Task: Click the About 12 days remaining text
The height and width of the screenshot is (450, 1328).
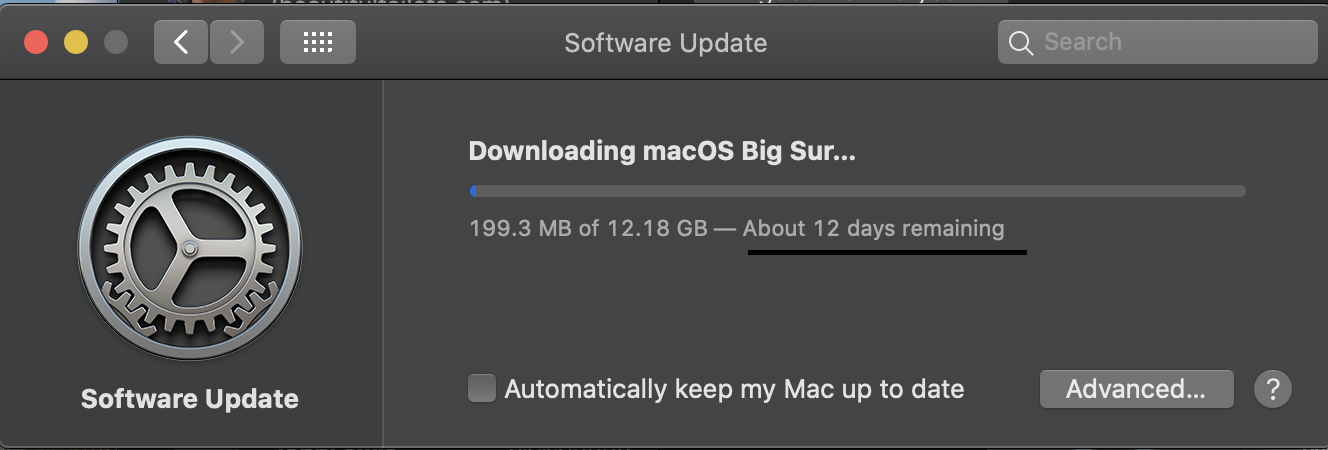Action: 874,228
